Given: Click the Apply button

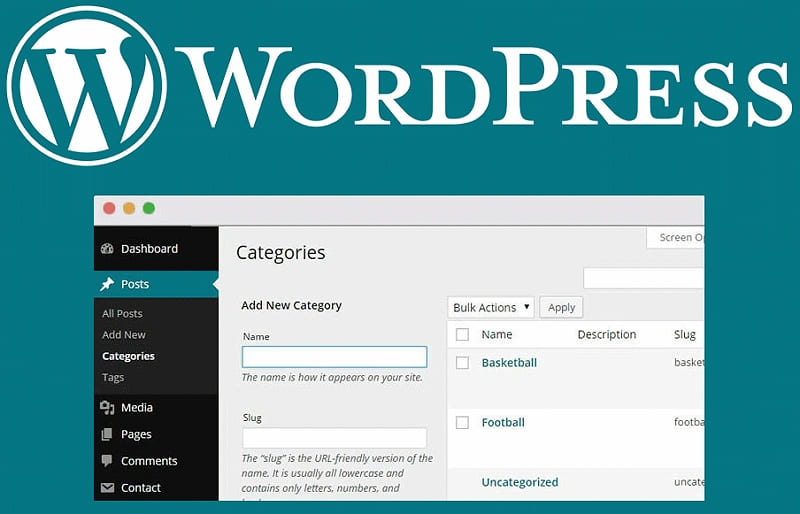Looking at the screenshot, I should tap(561, 307).
